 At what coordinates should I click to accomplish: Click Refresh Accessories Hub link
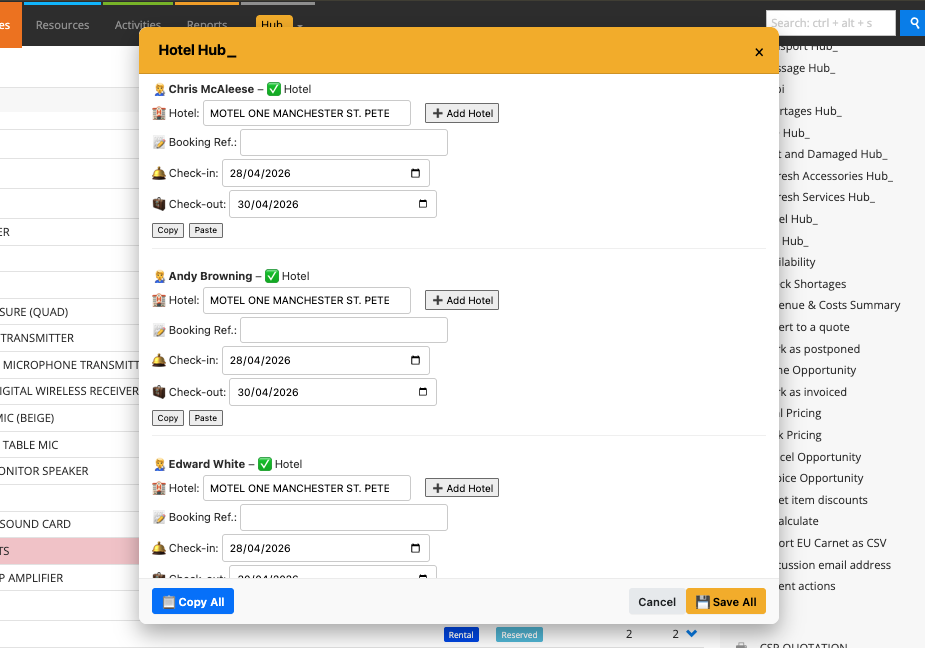836,176
